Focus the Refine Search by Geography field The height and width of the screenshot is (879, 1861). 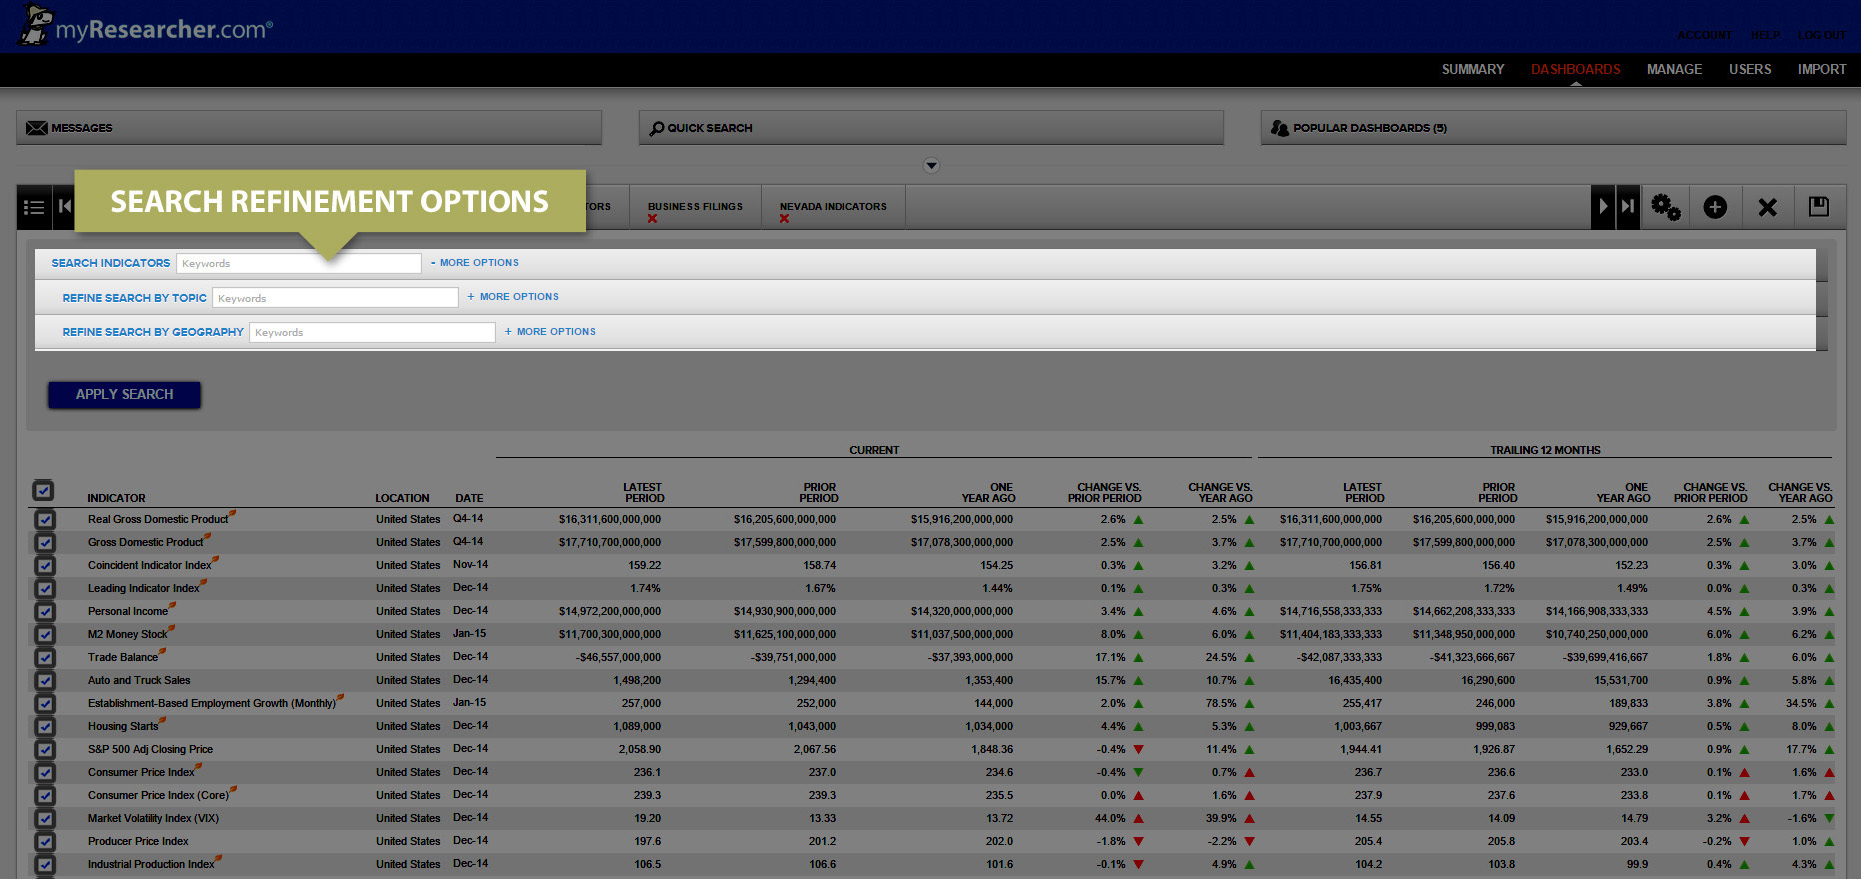pos(372,332)
